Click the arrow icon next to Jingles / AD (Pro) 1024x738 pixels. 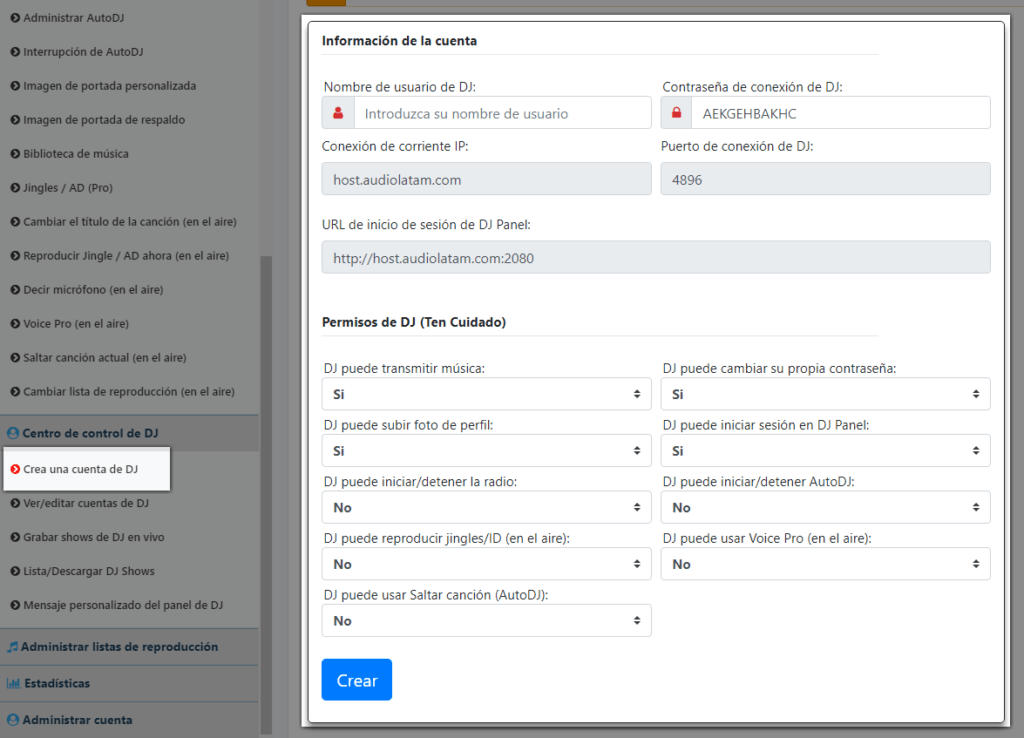[x=15, y=187]
